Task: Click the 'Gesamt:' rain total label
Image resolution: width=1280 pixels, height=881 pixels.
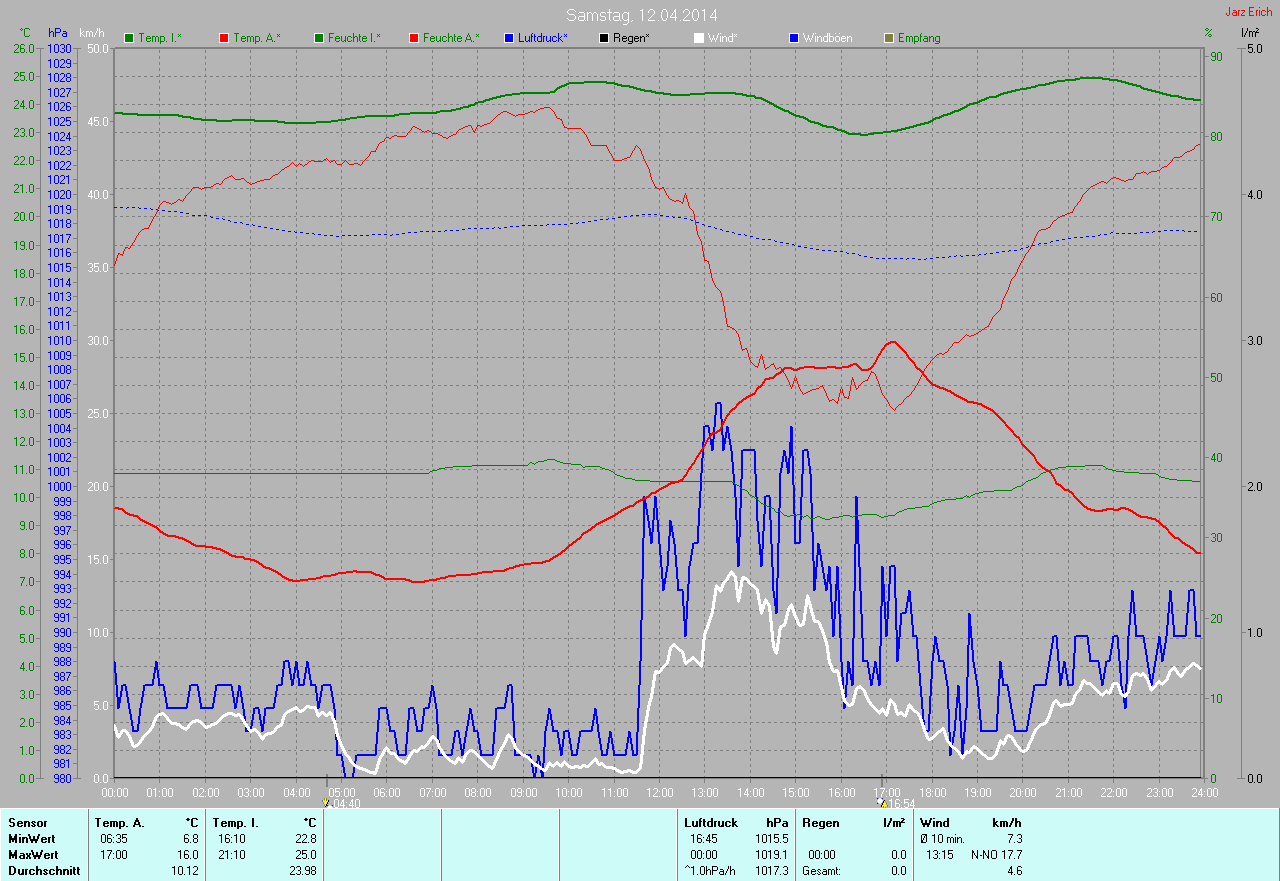Action: pyautogui.click(x=821, y=871)
